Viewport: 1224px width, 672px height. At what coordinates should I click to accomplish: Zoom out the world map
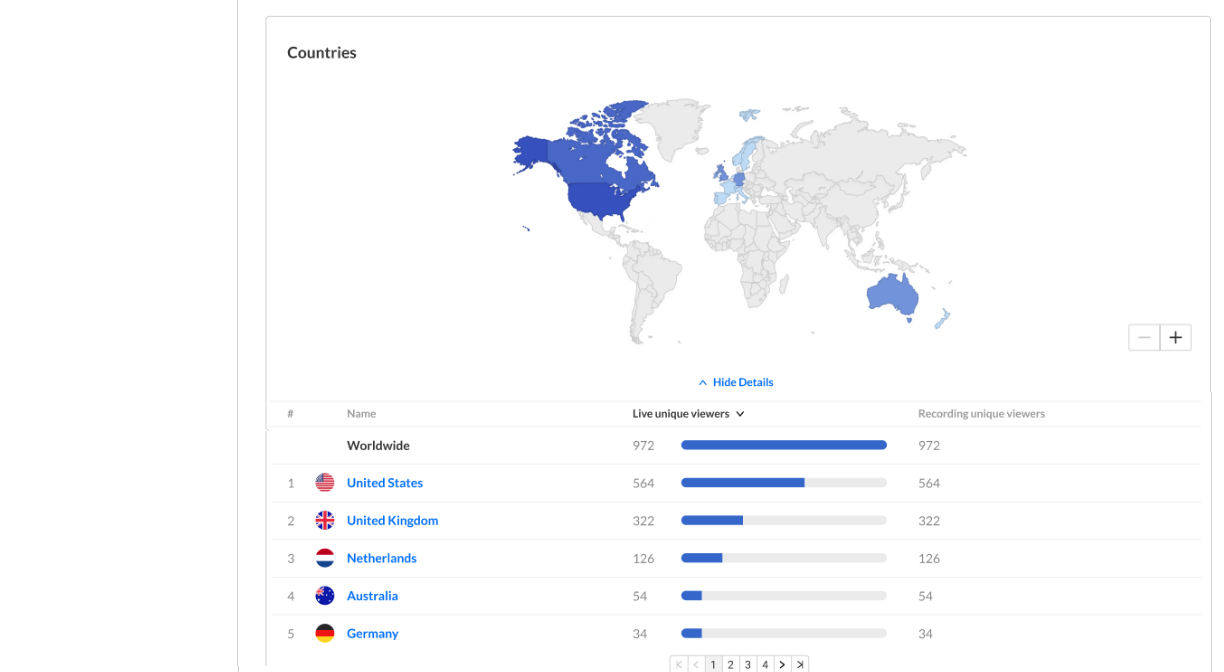[1144, 338]
